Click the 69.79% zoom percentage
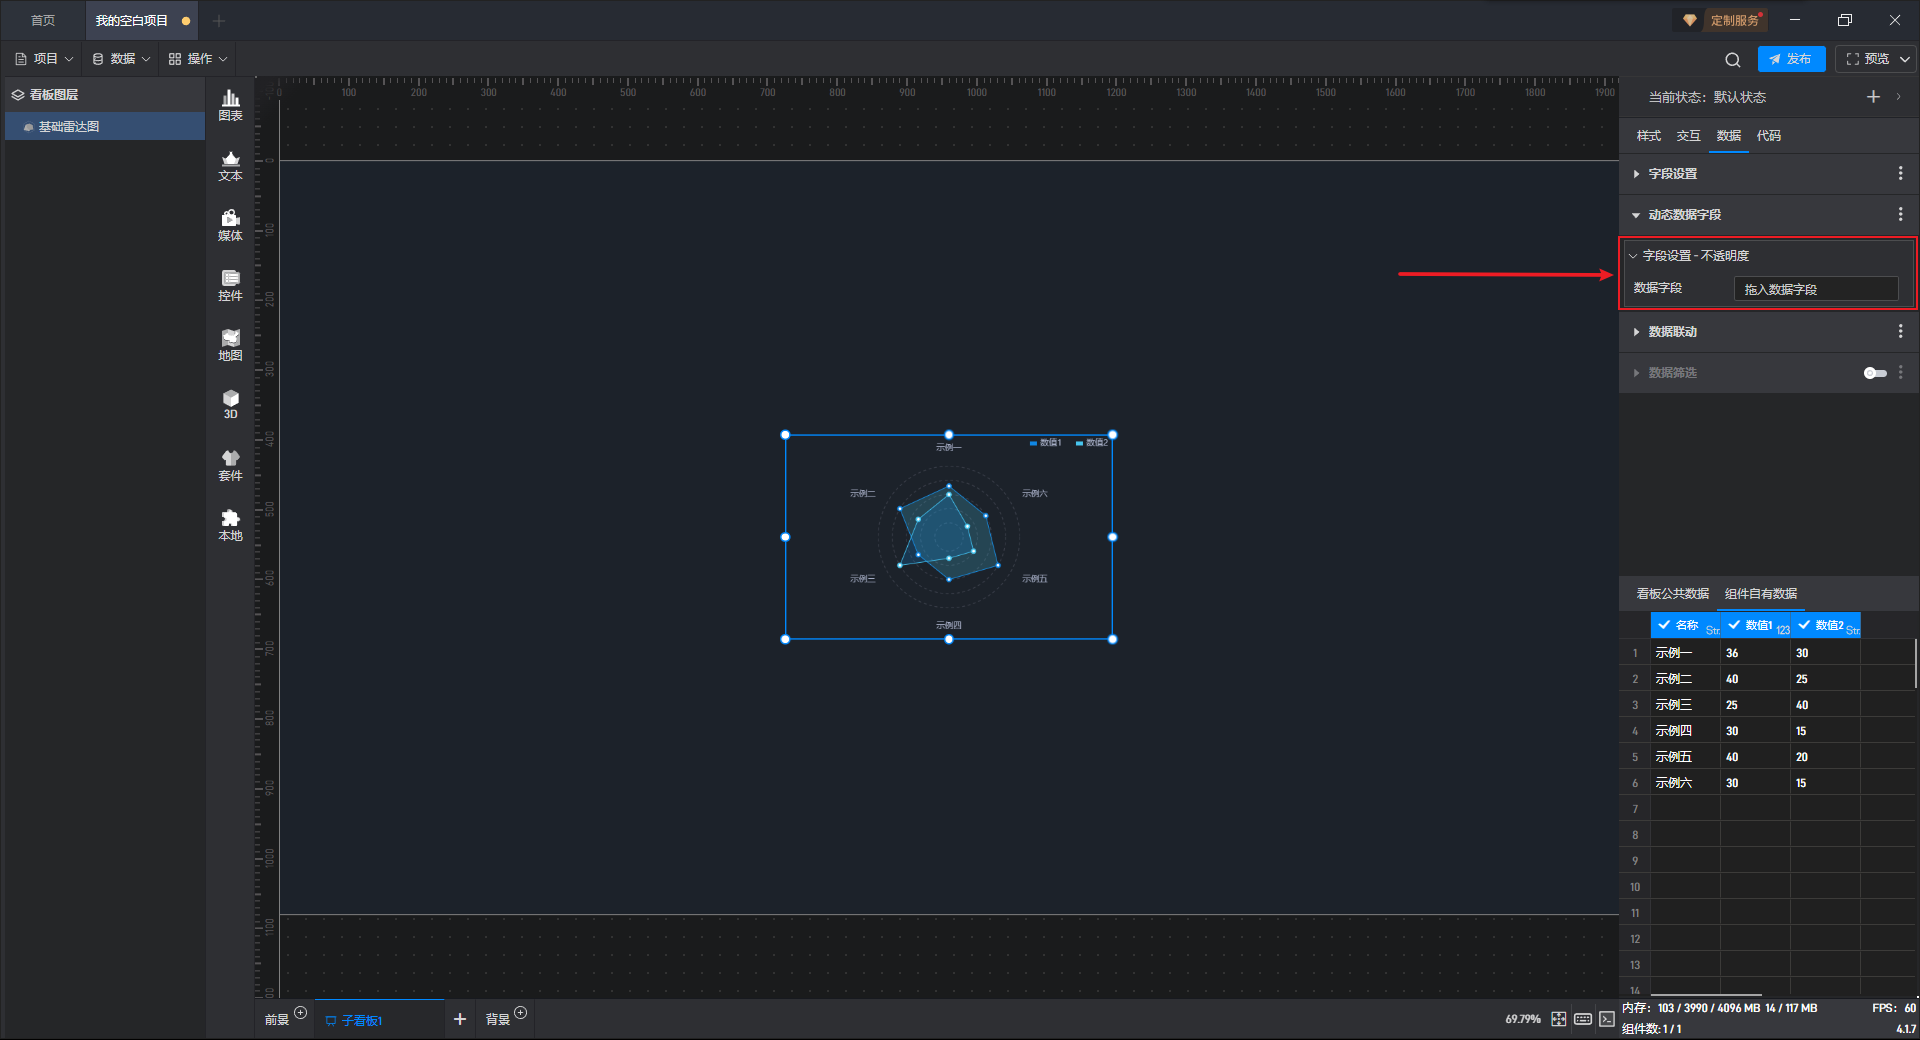 pyautogui.click(x=1523, y=1019)
